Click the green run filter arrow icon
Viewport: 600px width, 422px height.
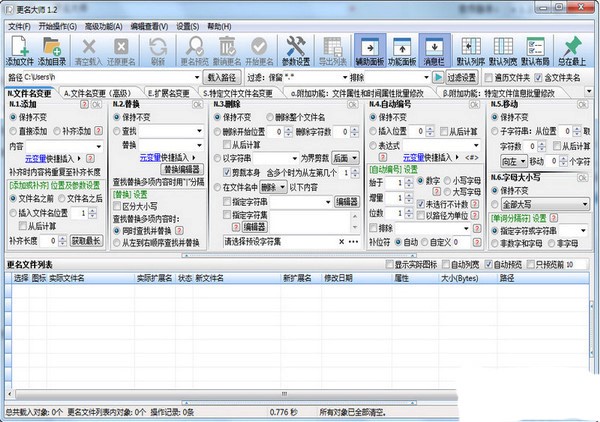click(438, 76)
